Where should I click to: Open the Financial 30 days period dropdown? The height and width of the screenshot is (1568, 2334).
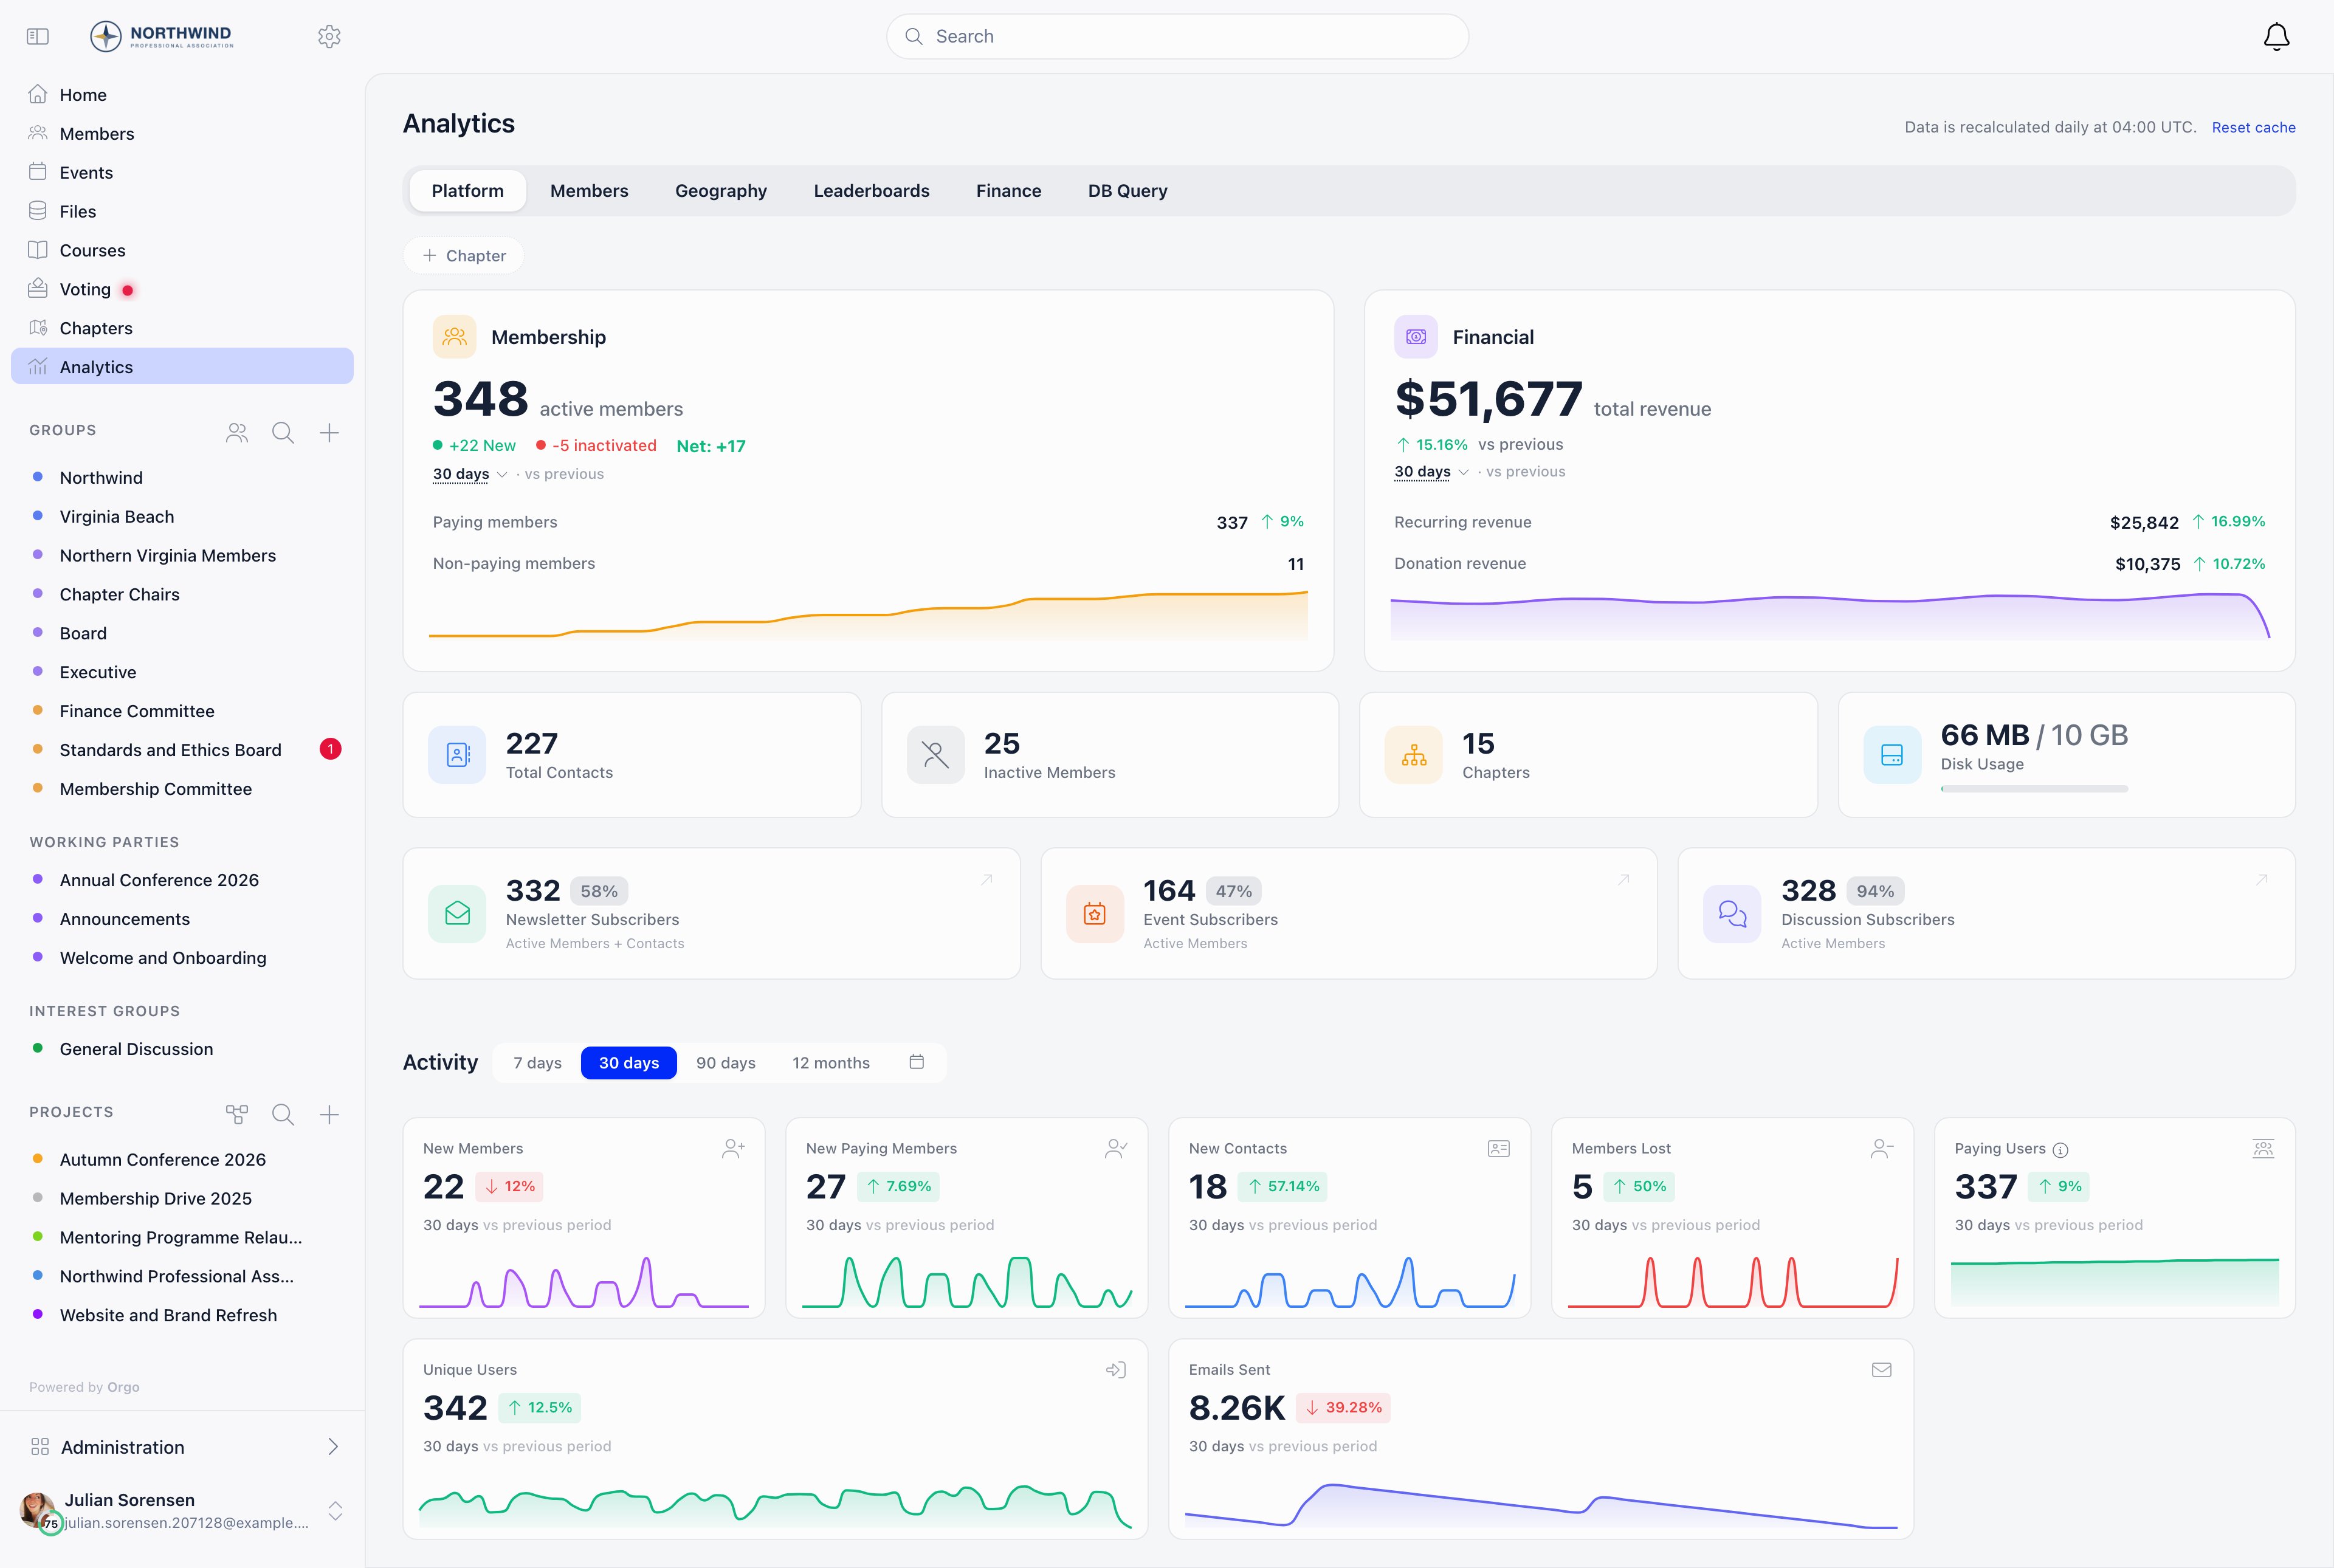tap(1431, 472)
